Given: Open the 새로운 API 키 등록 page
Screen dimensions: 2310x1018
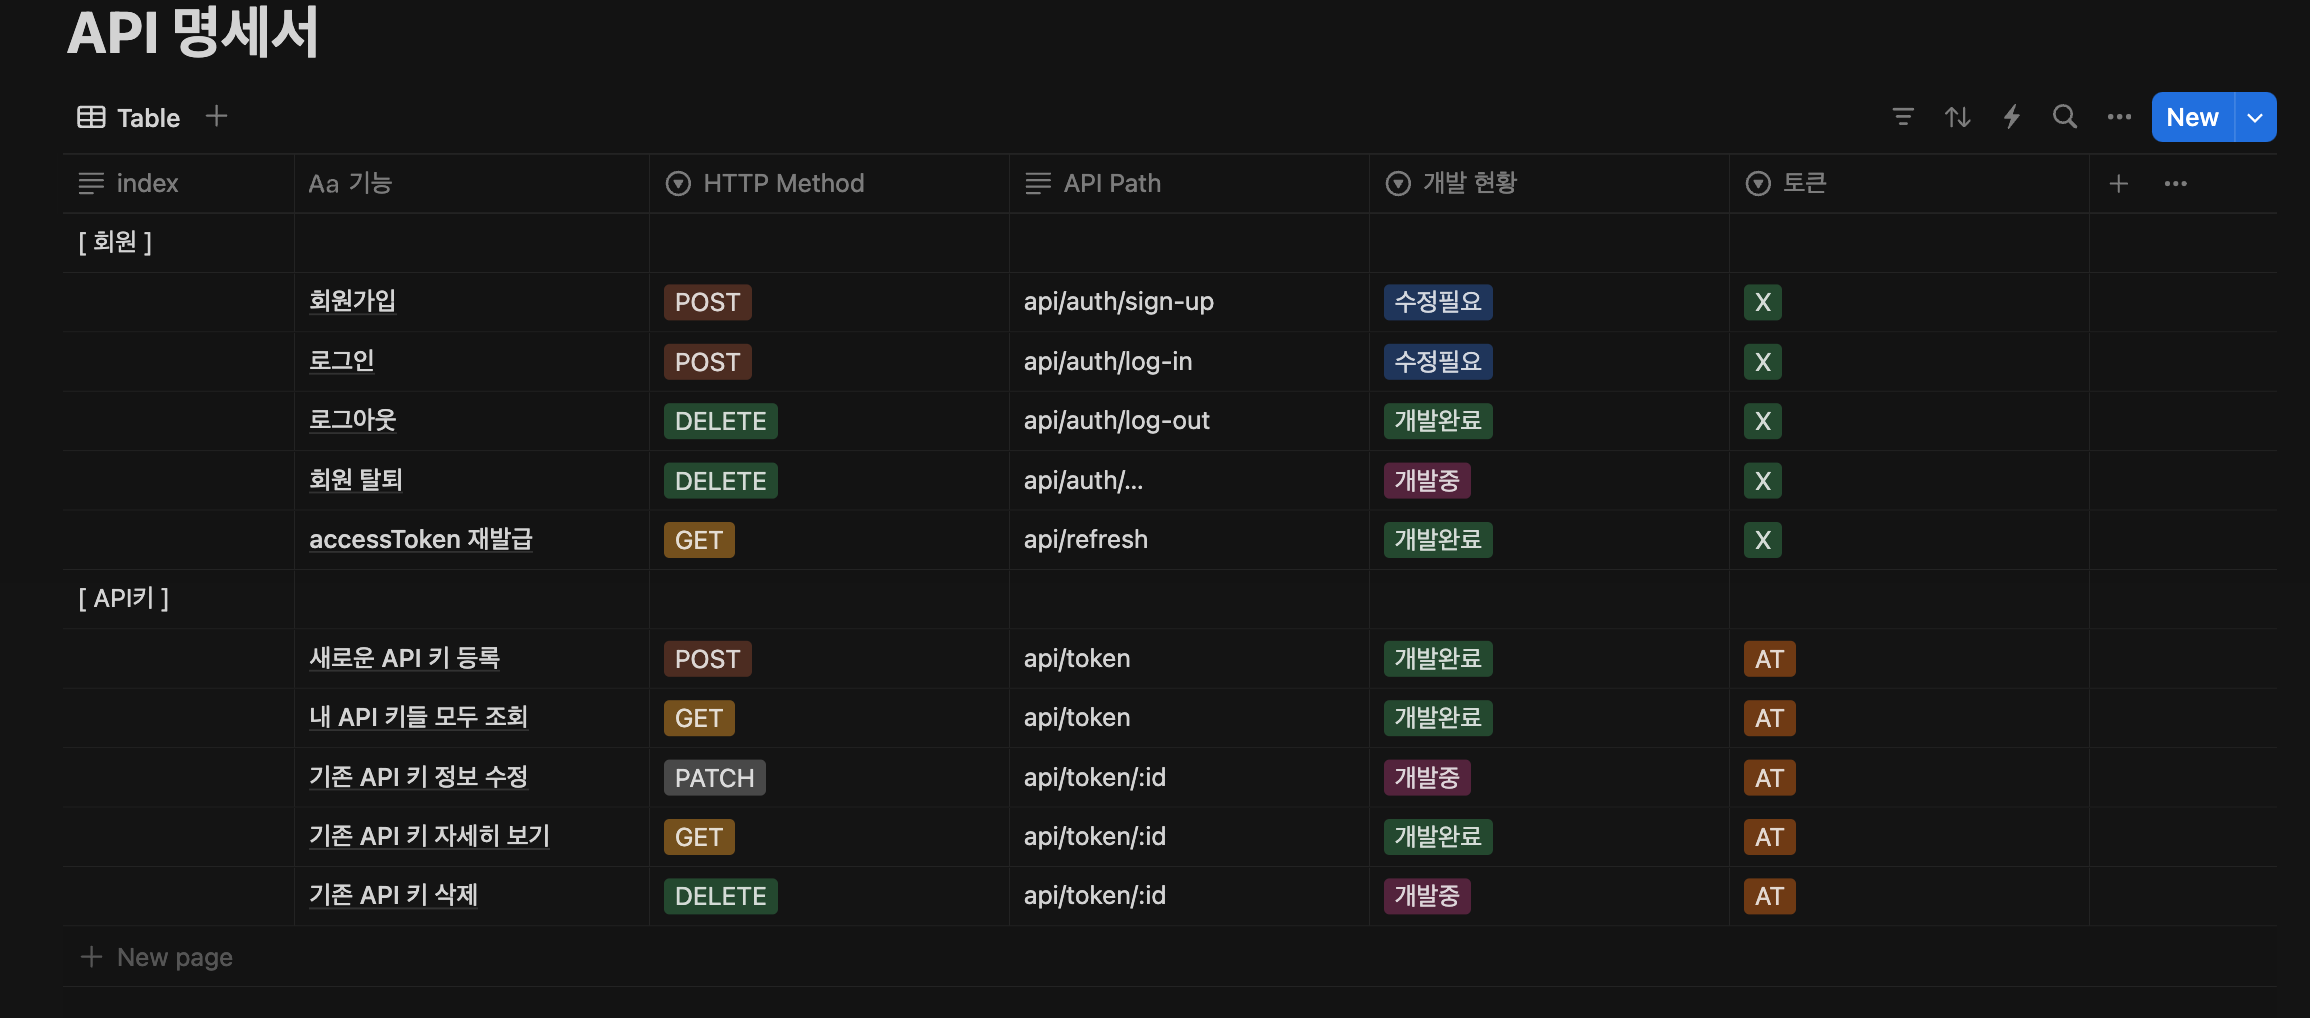Looking at the screenshot, I should [404, 658].
